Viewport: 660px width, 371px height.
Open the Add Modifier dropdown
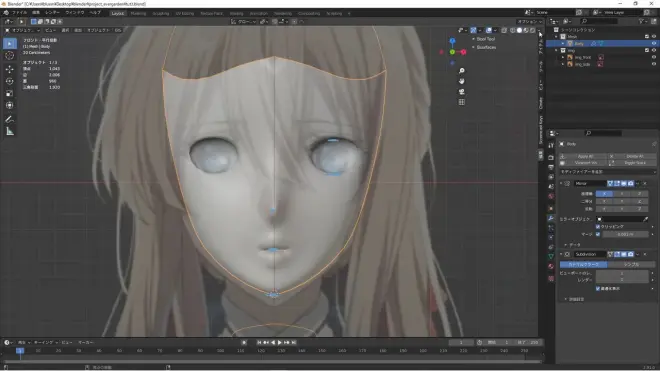(607, 172)
